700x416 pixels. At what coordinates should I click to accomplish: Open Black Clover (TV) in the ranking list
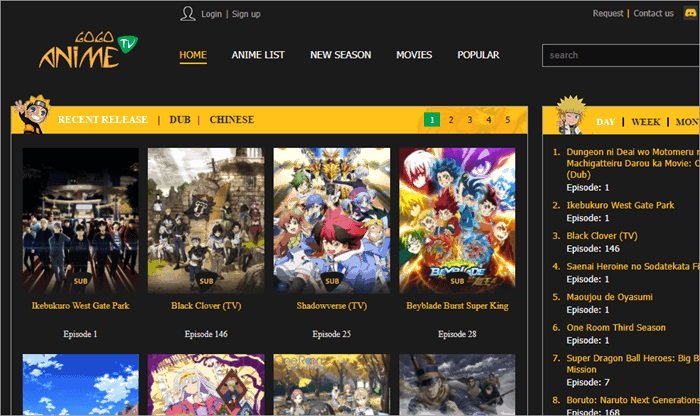point(602,236)
